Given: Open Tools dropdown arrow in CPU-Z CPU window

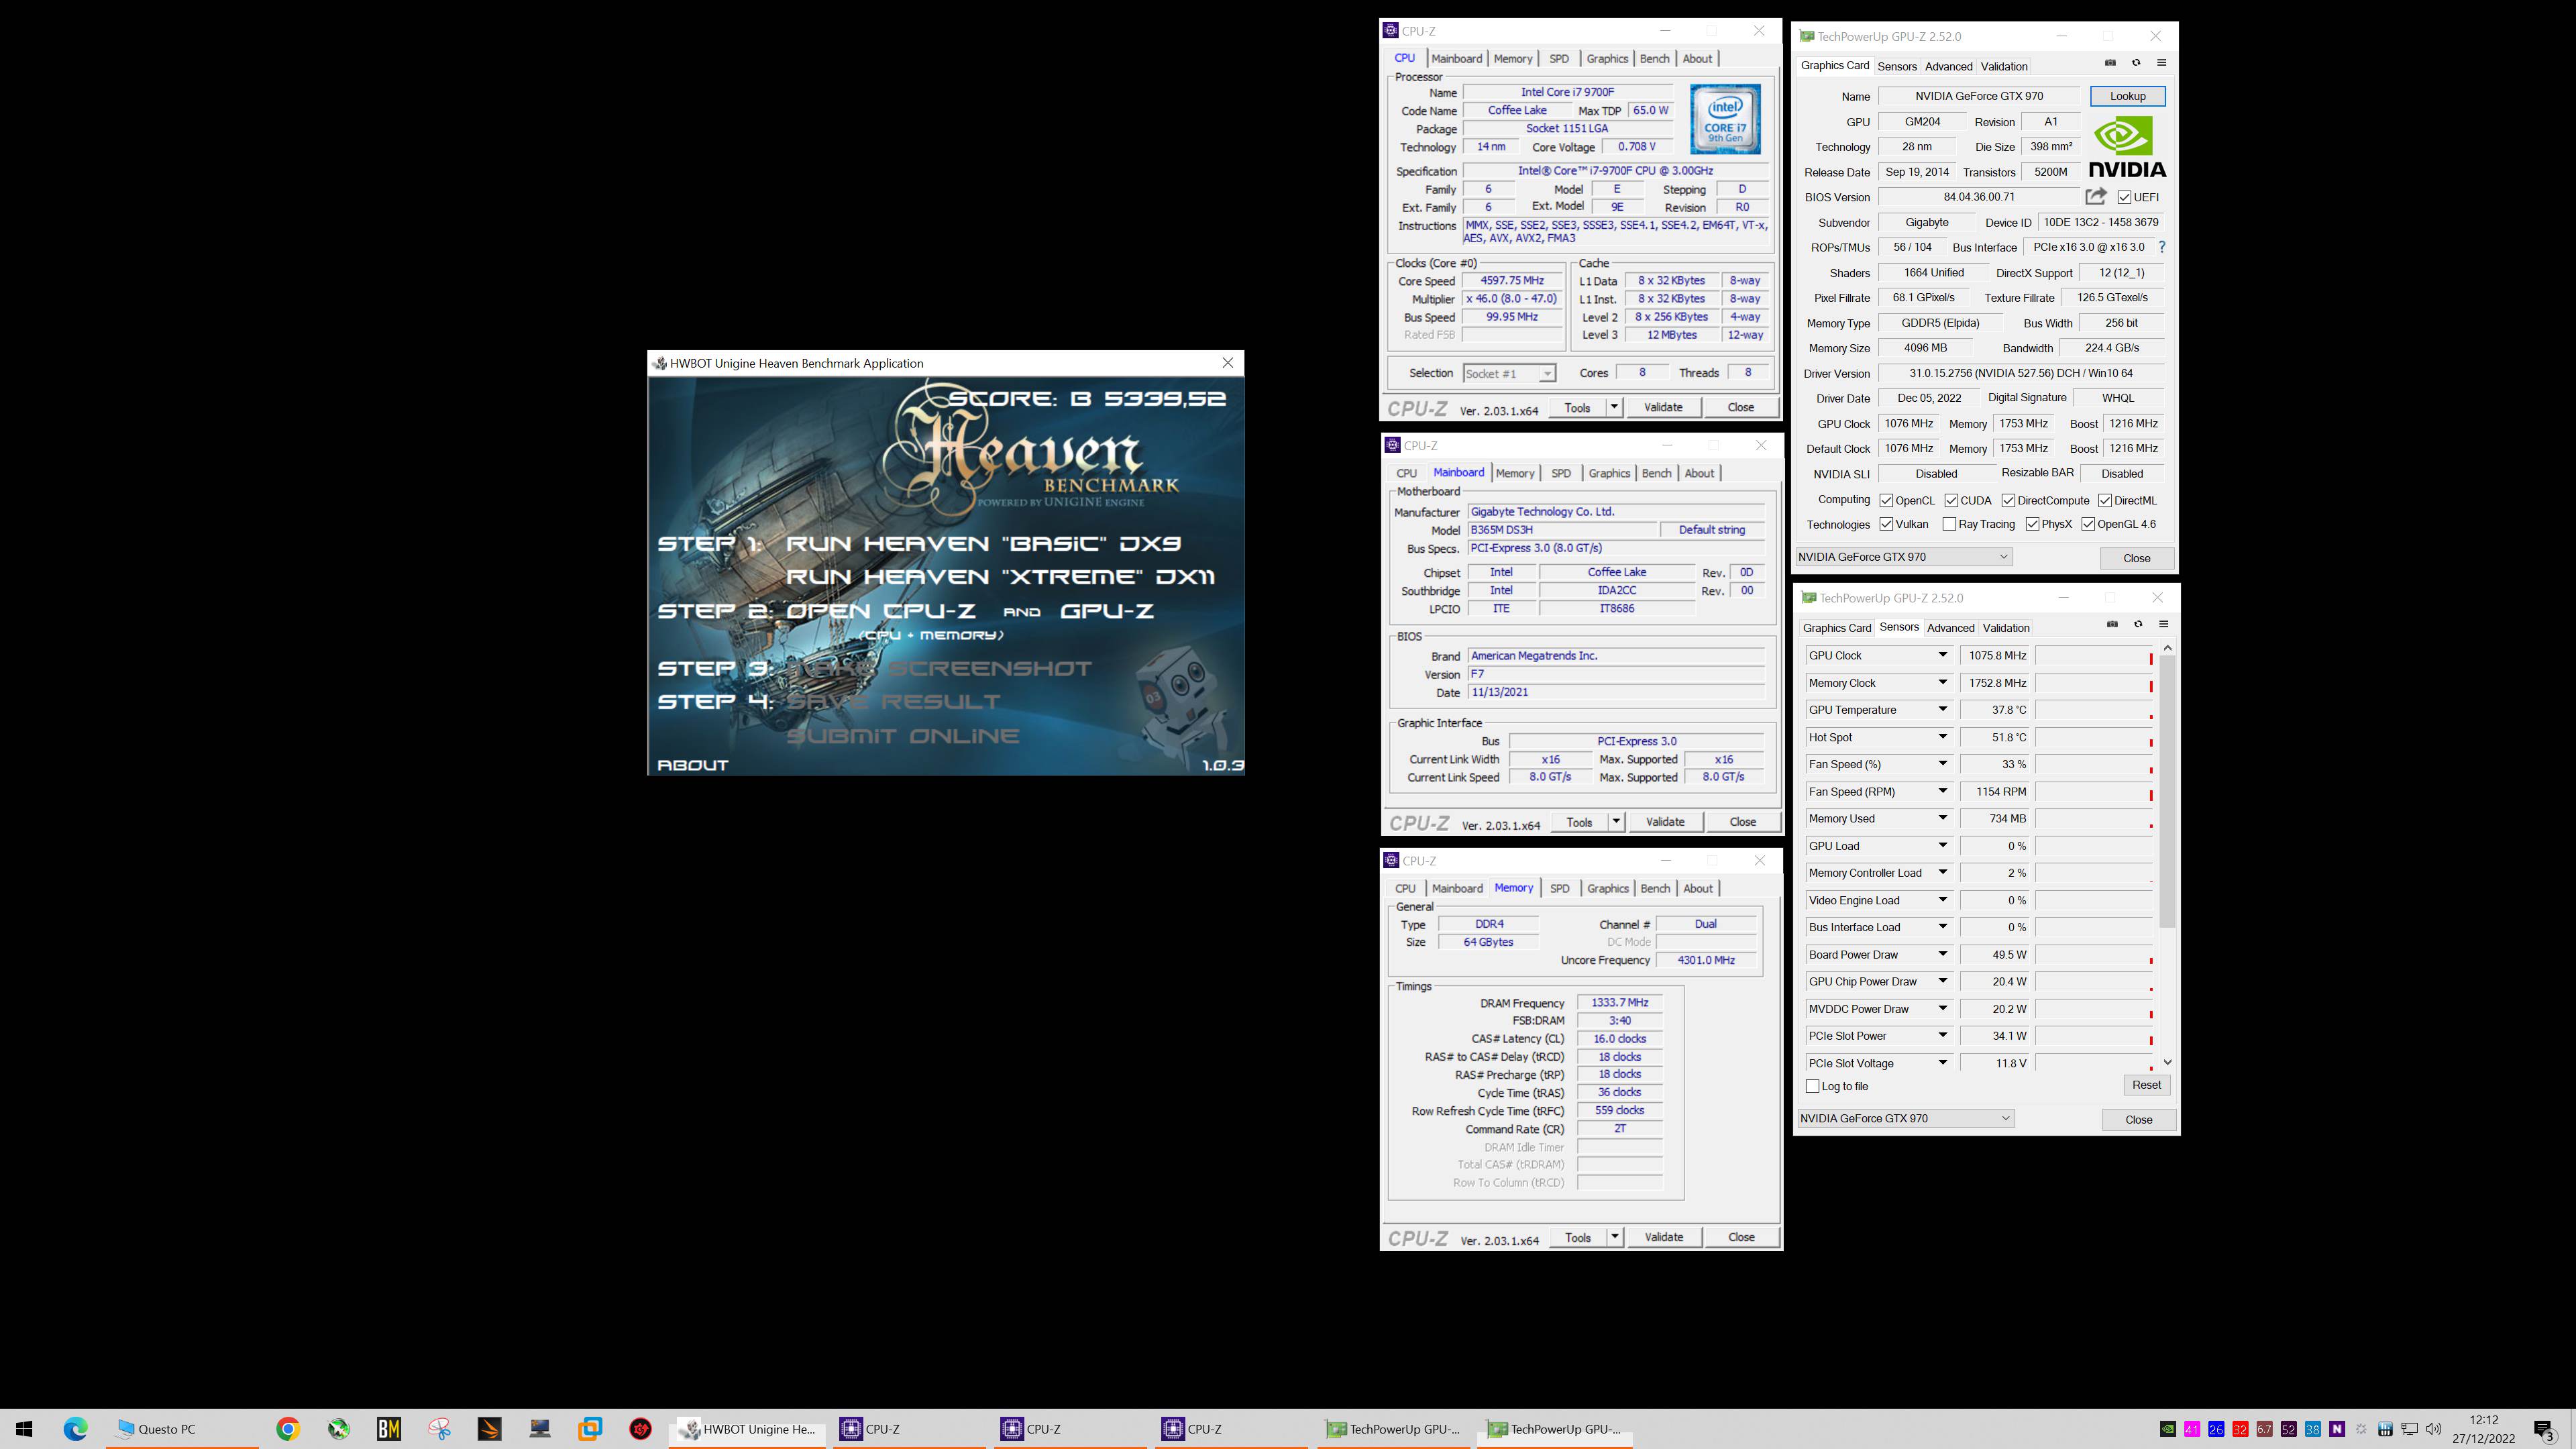Looking at the screenshot, I should tap(1613, 407).
